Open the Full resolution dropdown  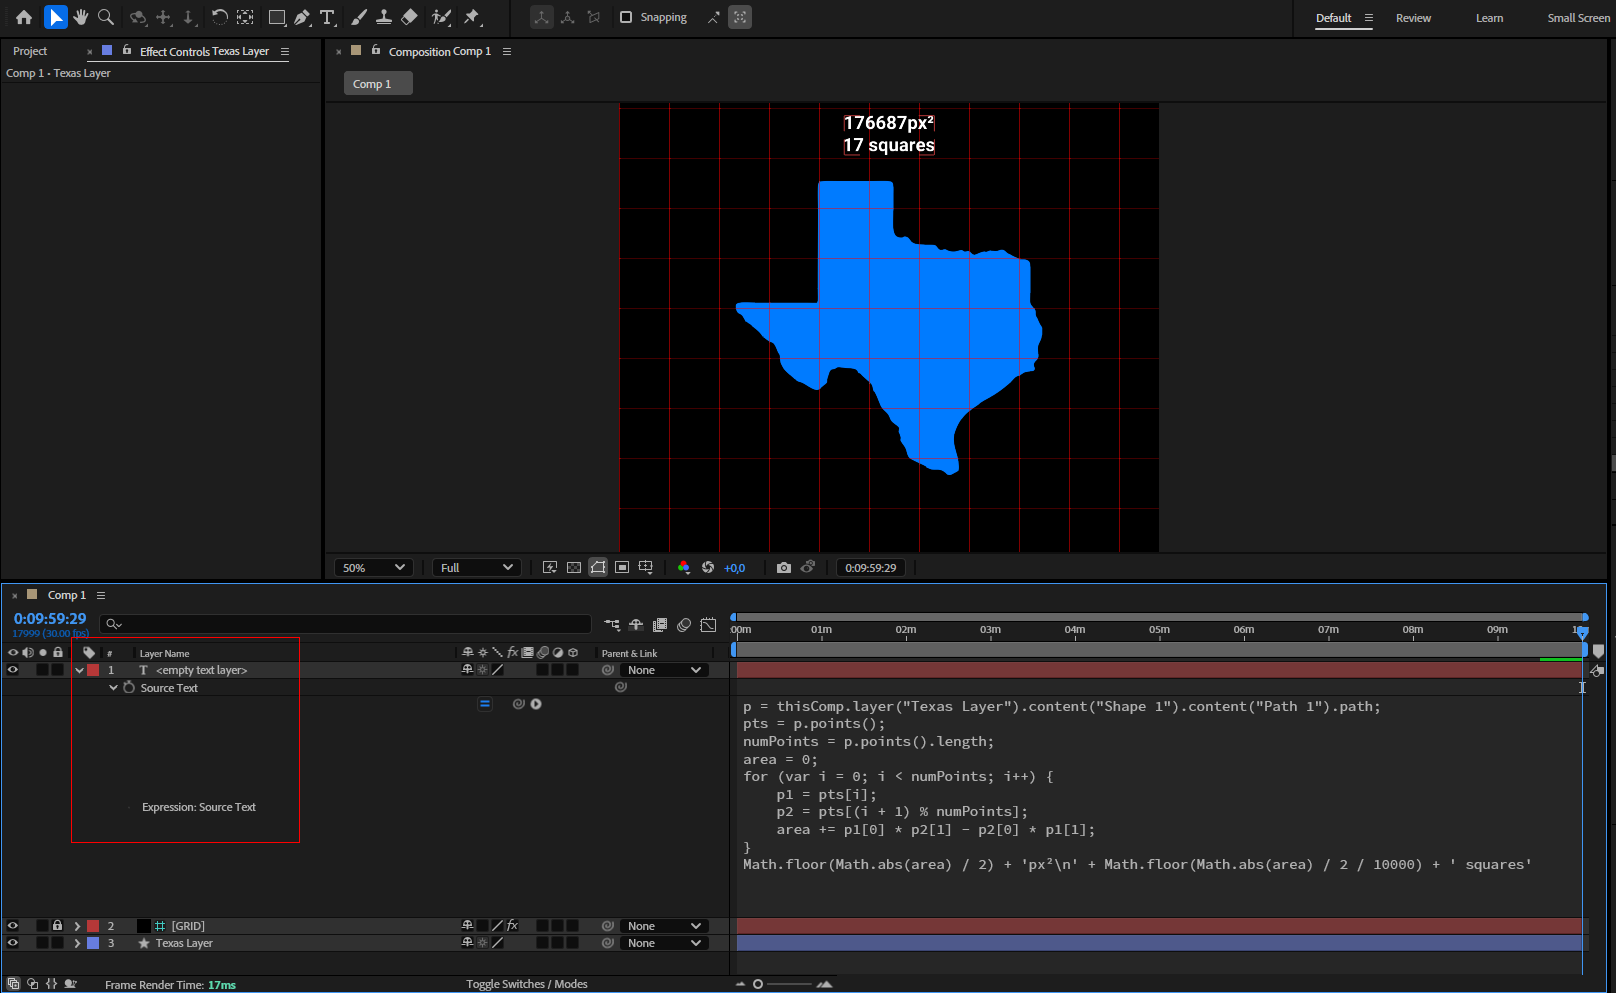[x=477, y=567]
